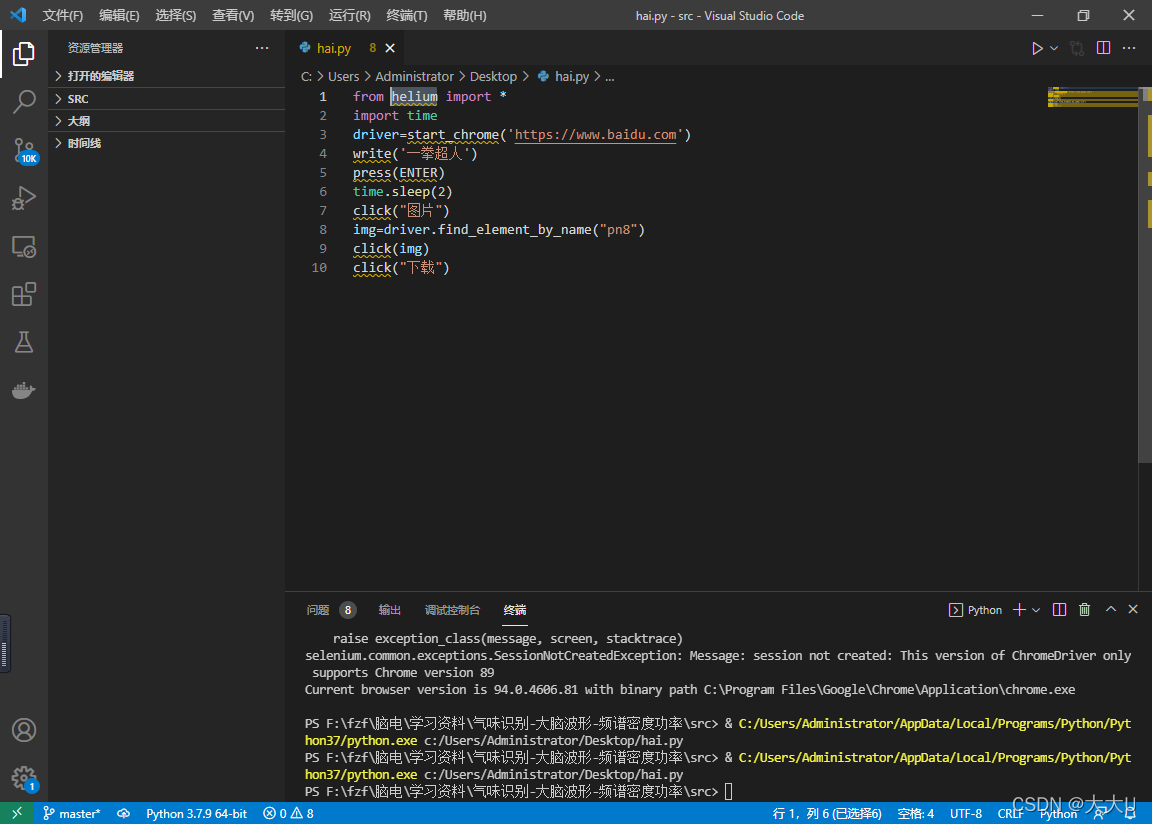Click terminal prompt input line

click(729, 791)
